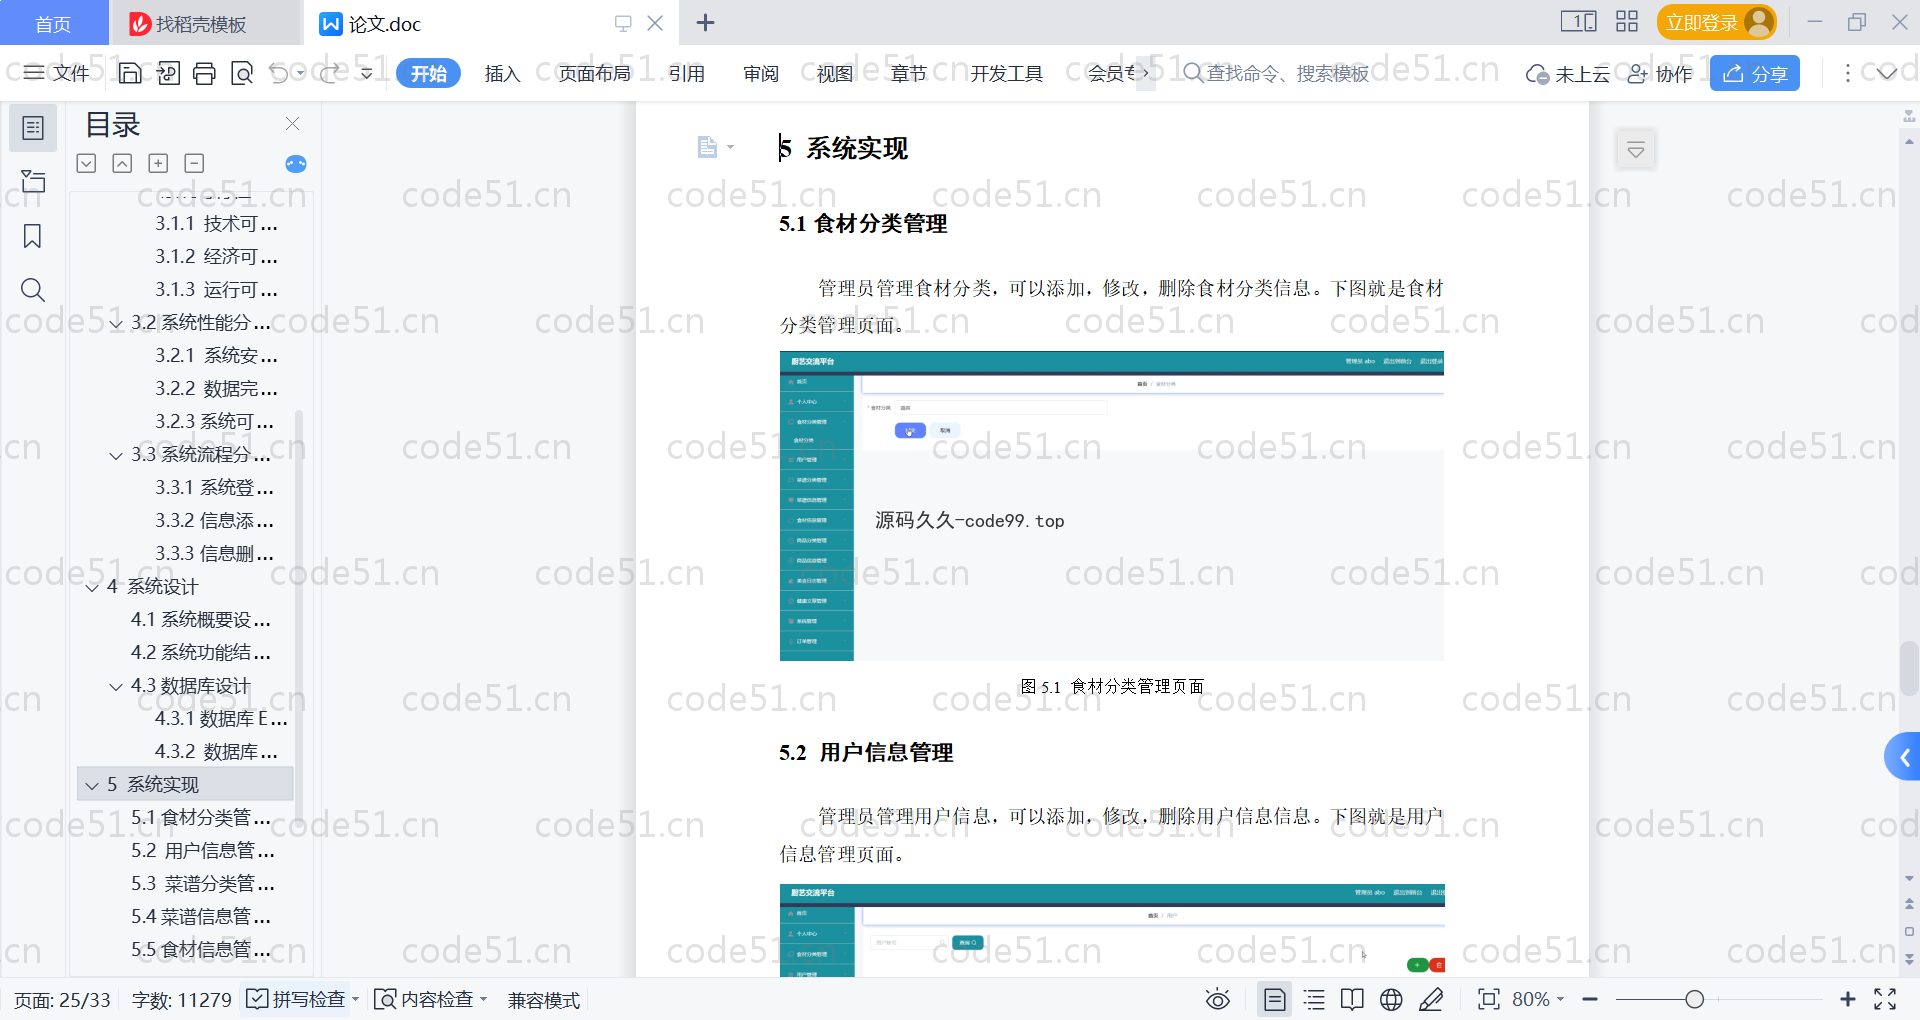Viewport: 1920px width, 1020px height.
Task: Click the 分享 button
Action: (x=1755, y=73)
